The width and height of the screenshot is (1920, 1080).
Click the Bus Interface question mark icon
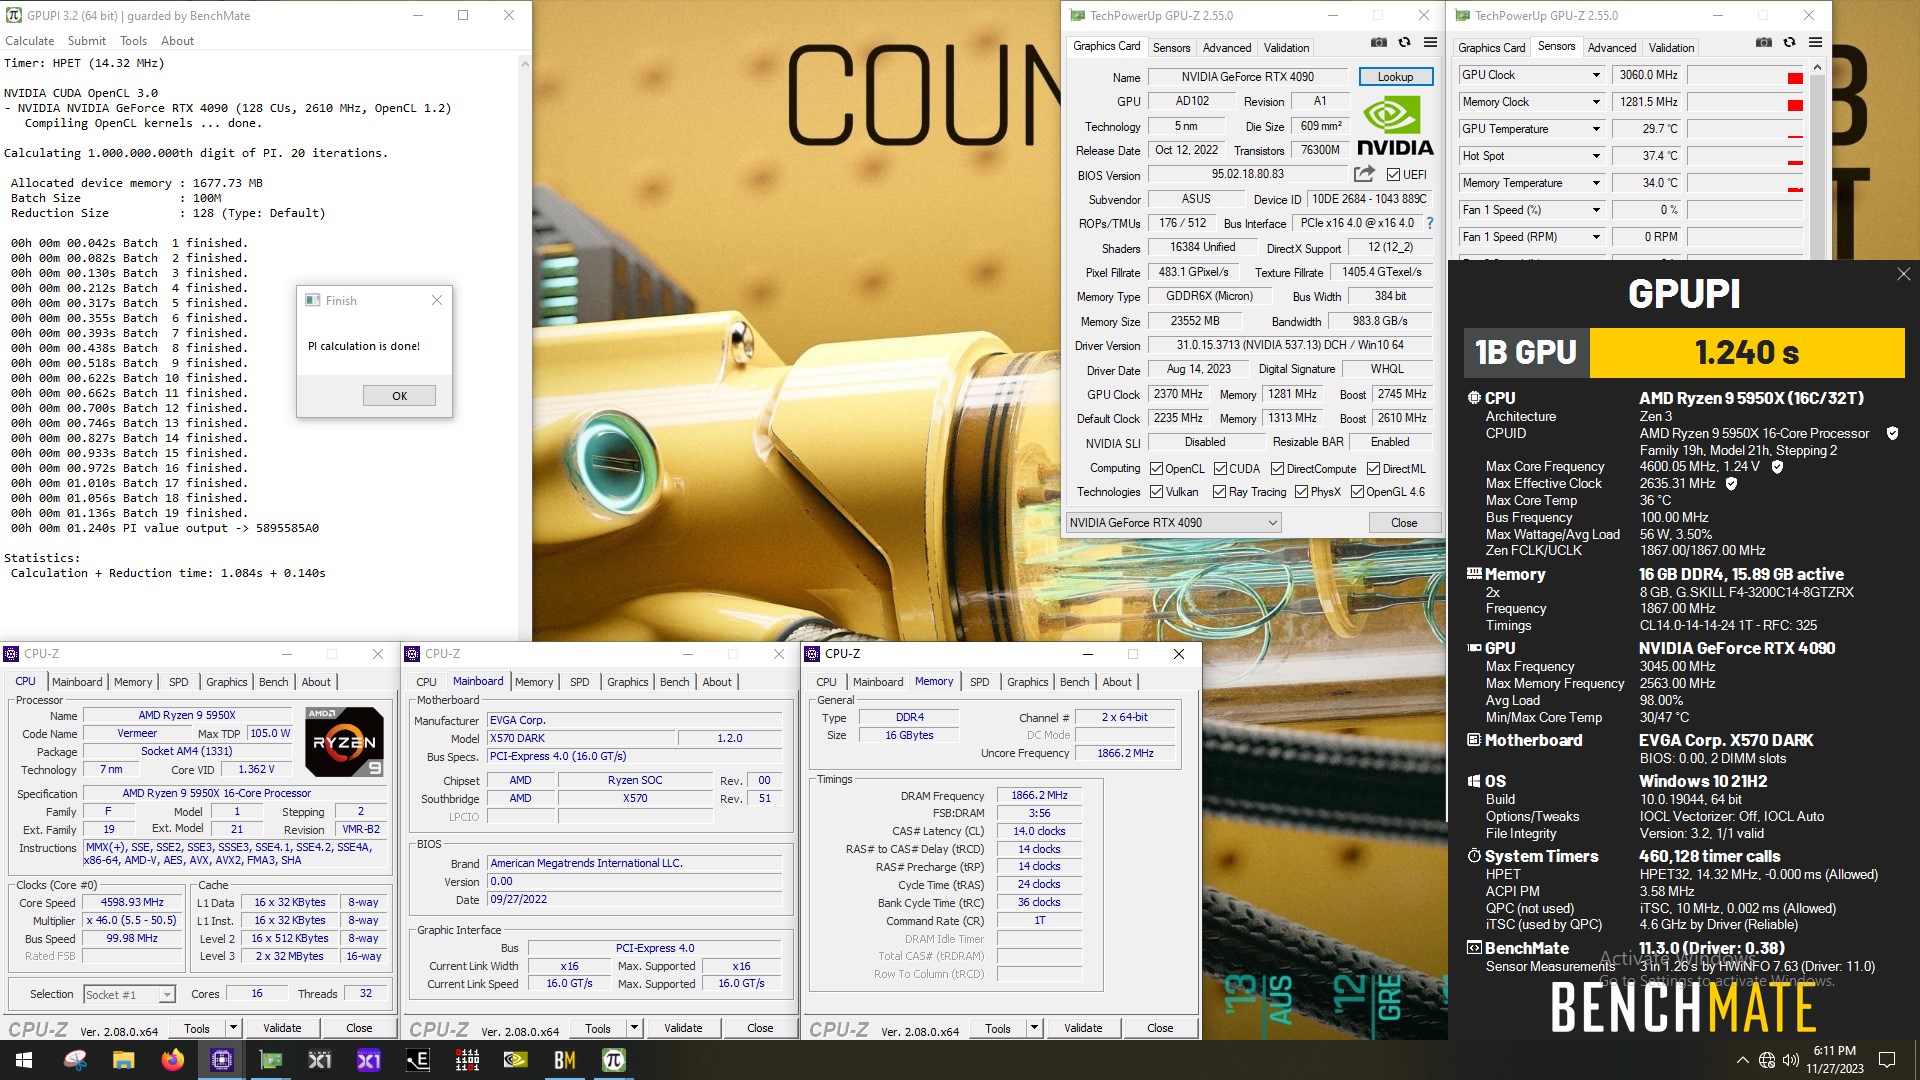click(1430, 223)
